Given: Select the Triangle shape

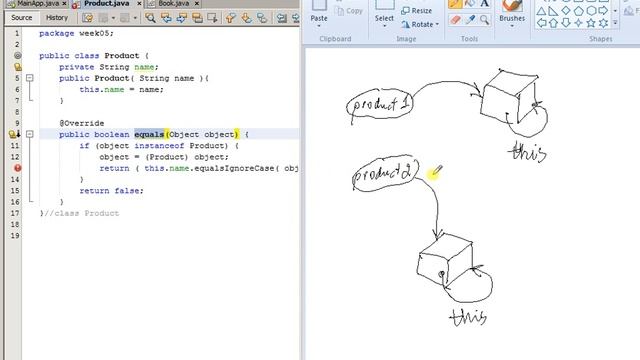Looking at the screenshot, I should pyautogui.click(x=541, y=11).
